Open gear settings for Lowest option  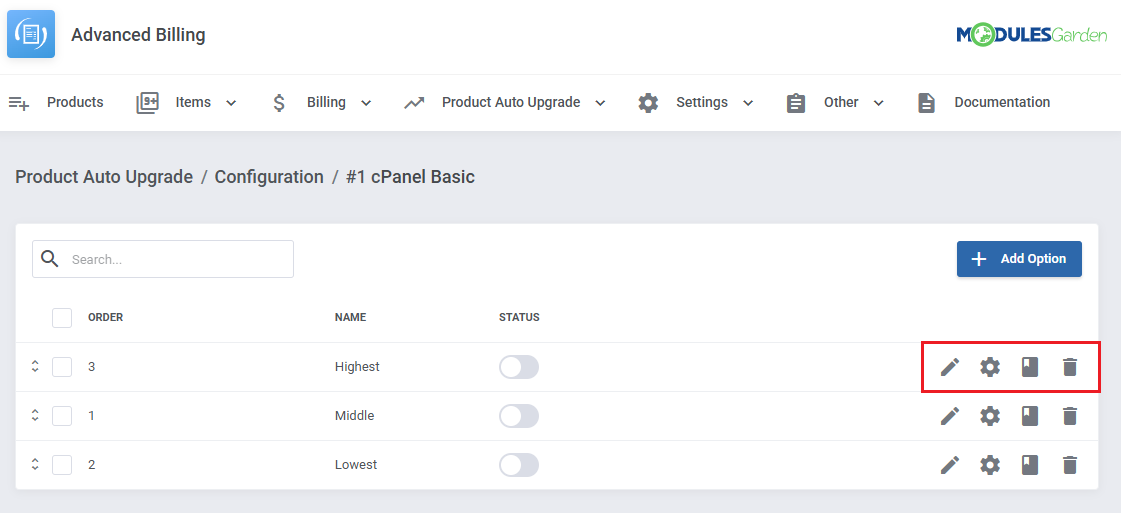coord(989,465)
